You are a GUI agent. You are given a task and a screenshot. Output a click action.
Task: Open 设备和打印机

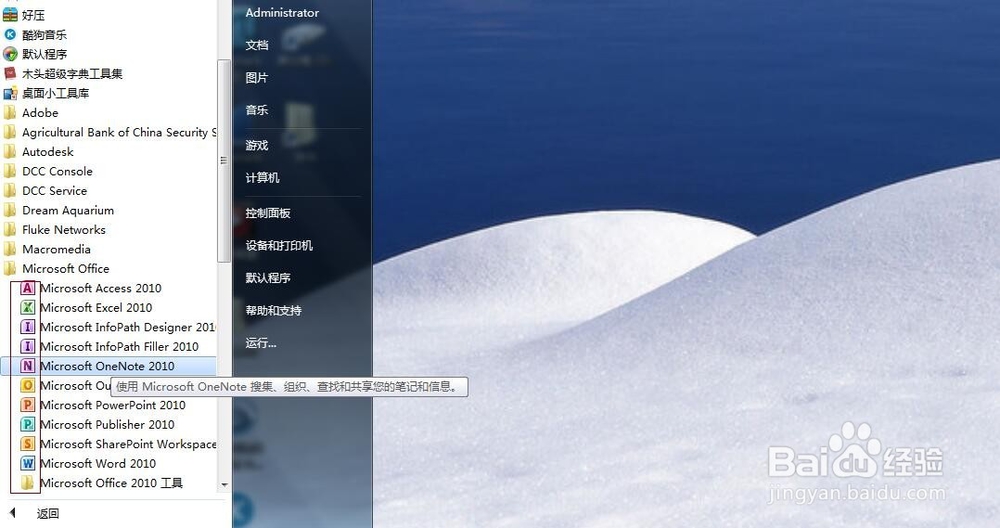pos(279,246)
